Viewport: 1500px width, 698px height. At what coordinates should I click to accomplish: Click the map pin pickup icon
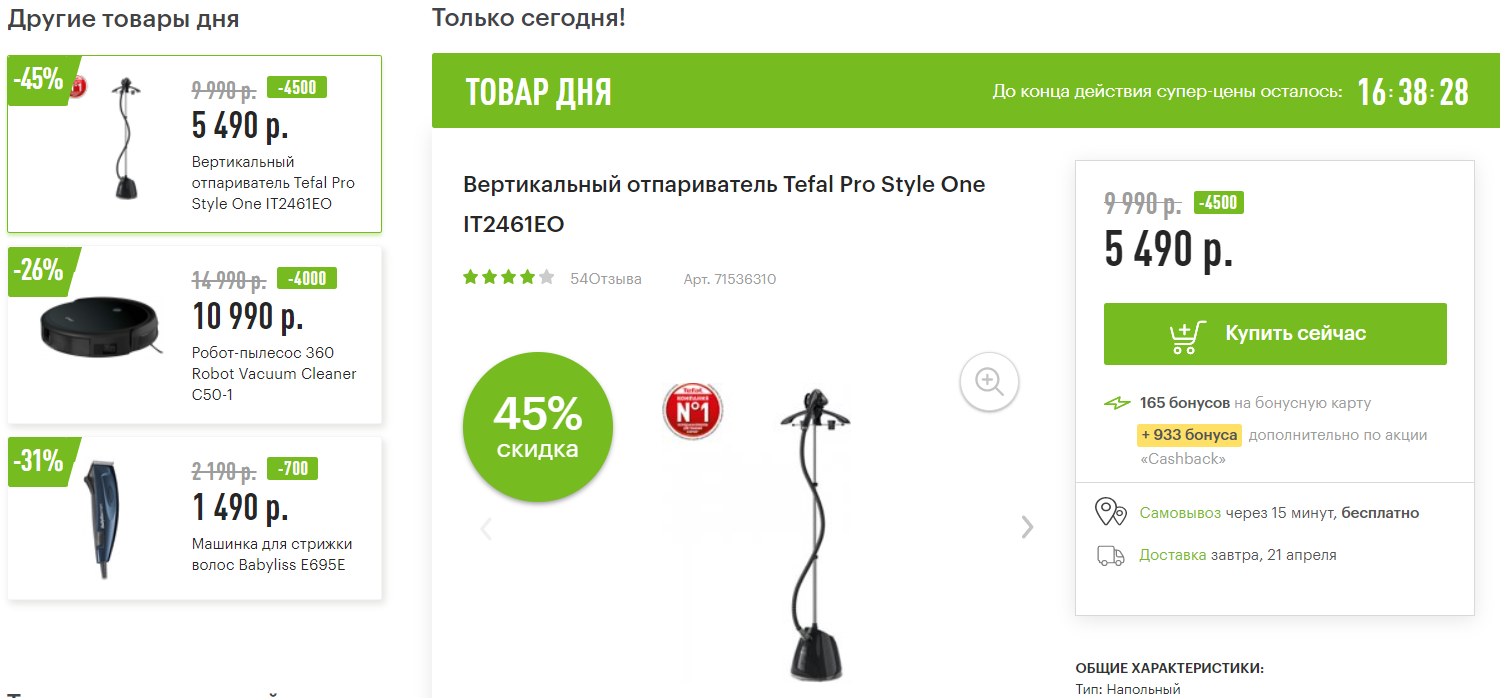point(1111,512)
